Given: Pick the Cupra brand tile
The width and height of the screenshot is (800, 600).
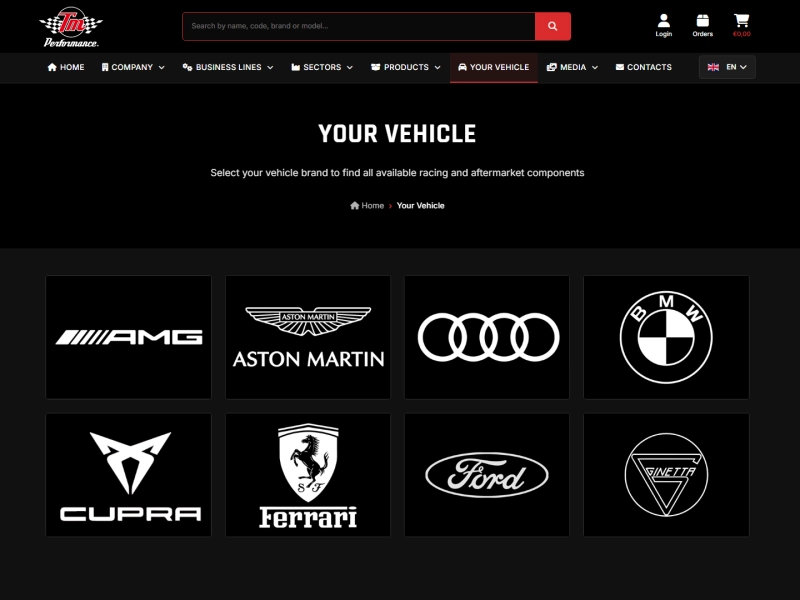Looking at the screenshot, I should tap(129, 475).
